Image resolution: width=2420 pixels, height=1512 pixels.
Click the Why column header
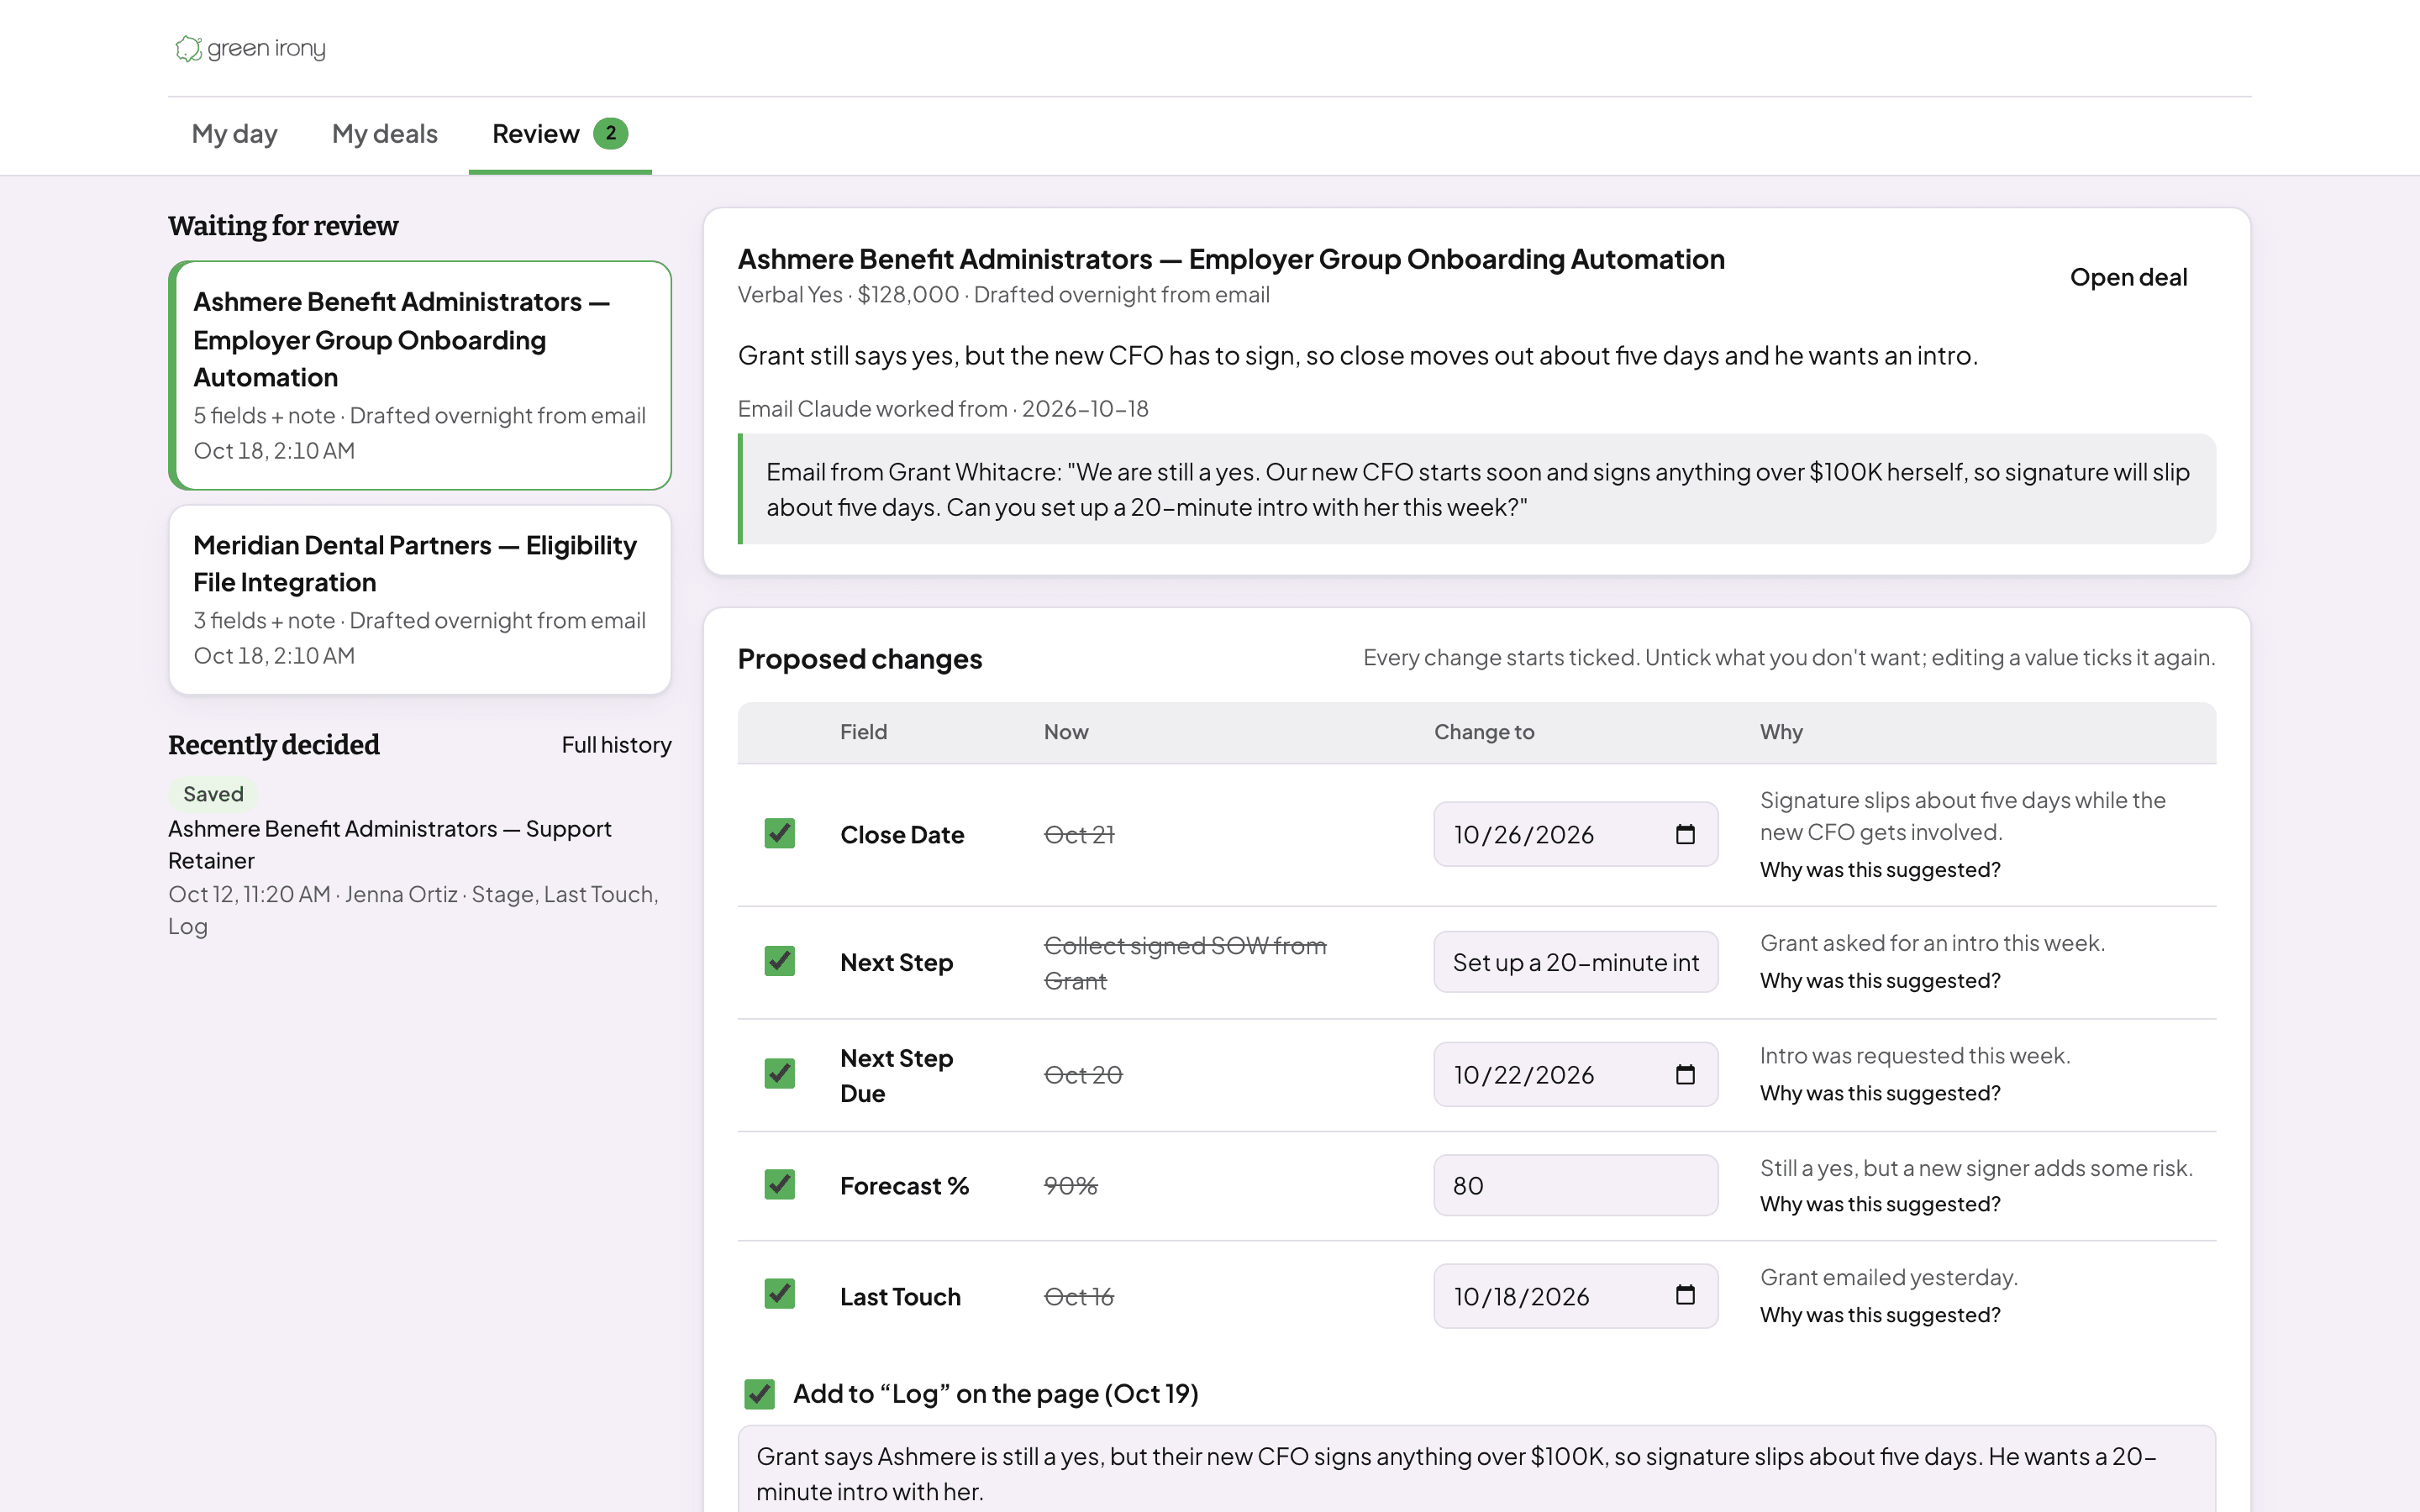(x=1781, y=732)
